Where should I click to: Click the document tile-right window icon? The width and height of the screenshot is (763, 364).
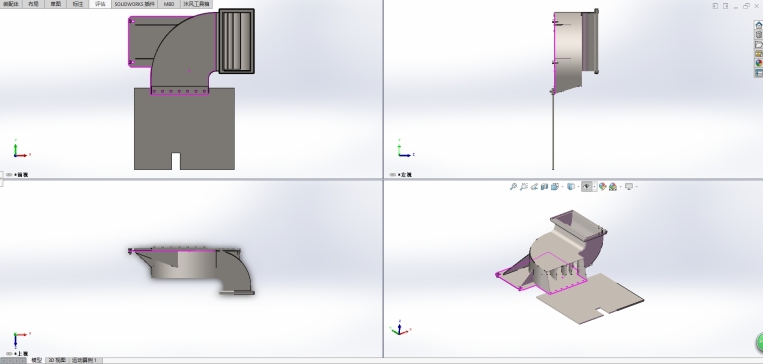tap(726, 6)
